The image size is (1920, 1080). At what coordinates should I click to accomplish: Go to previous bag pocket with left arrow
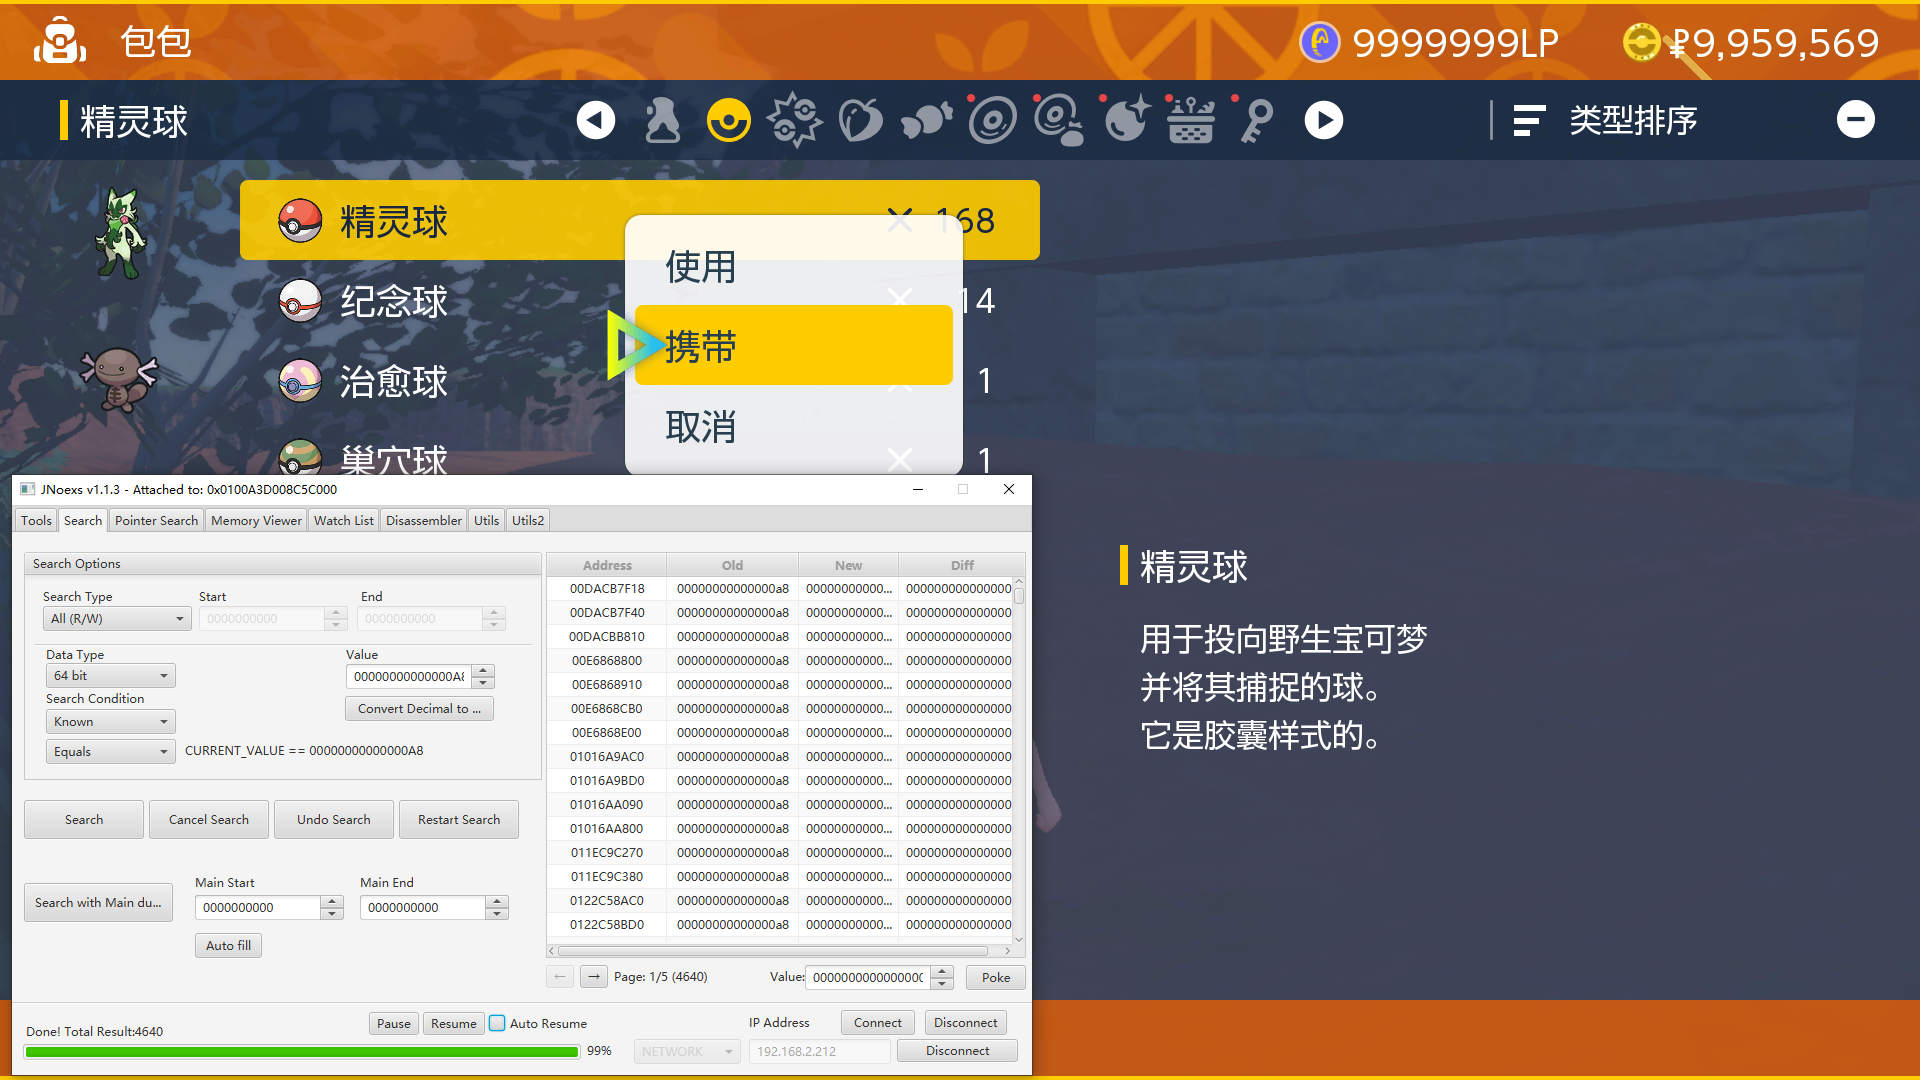tap(596, 121)
